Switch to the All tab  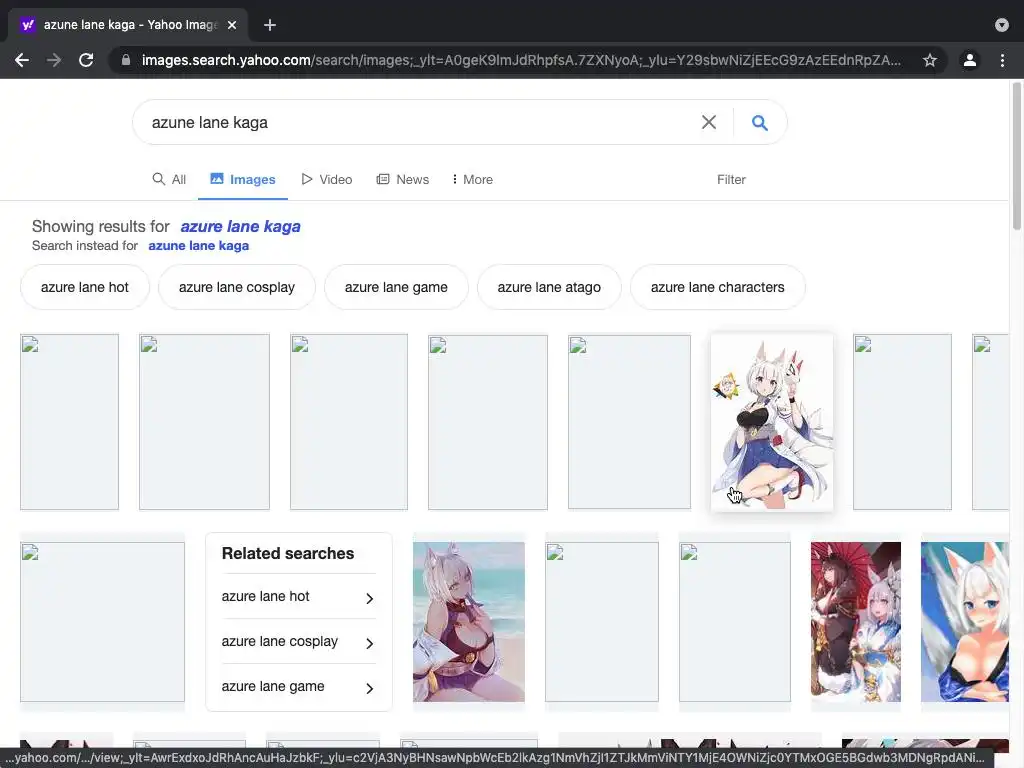169,179
